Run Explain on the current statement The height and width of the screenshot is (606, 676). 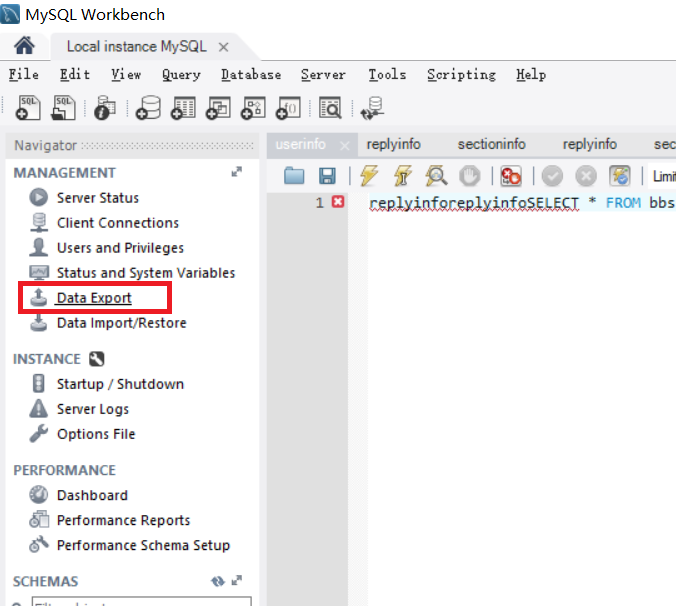click(436, 176)
